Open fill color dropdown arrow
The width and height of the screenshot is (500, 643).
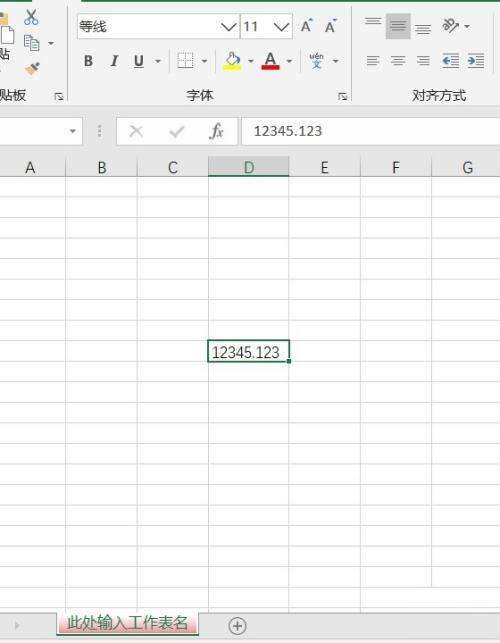click(x=251, y=61)
